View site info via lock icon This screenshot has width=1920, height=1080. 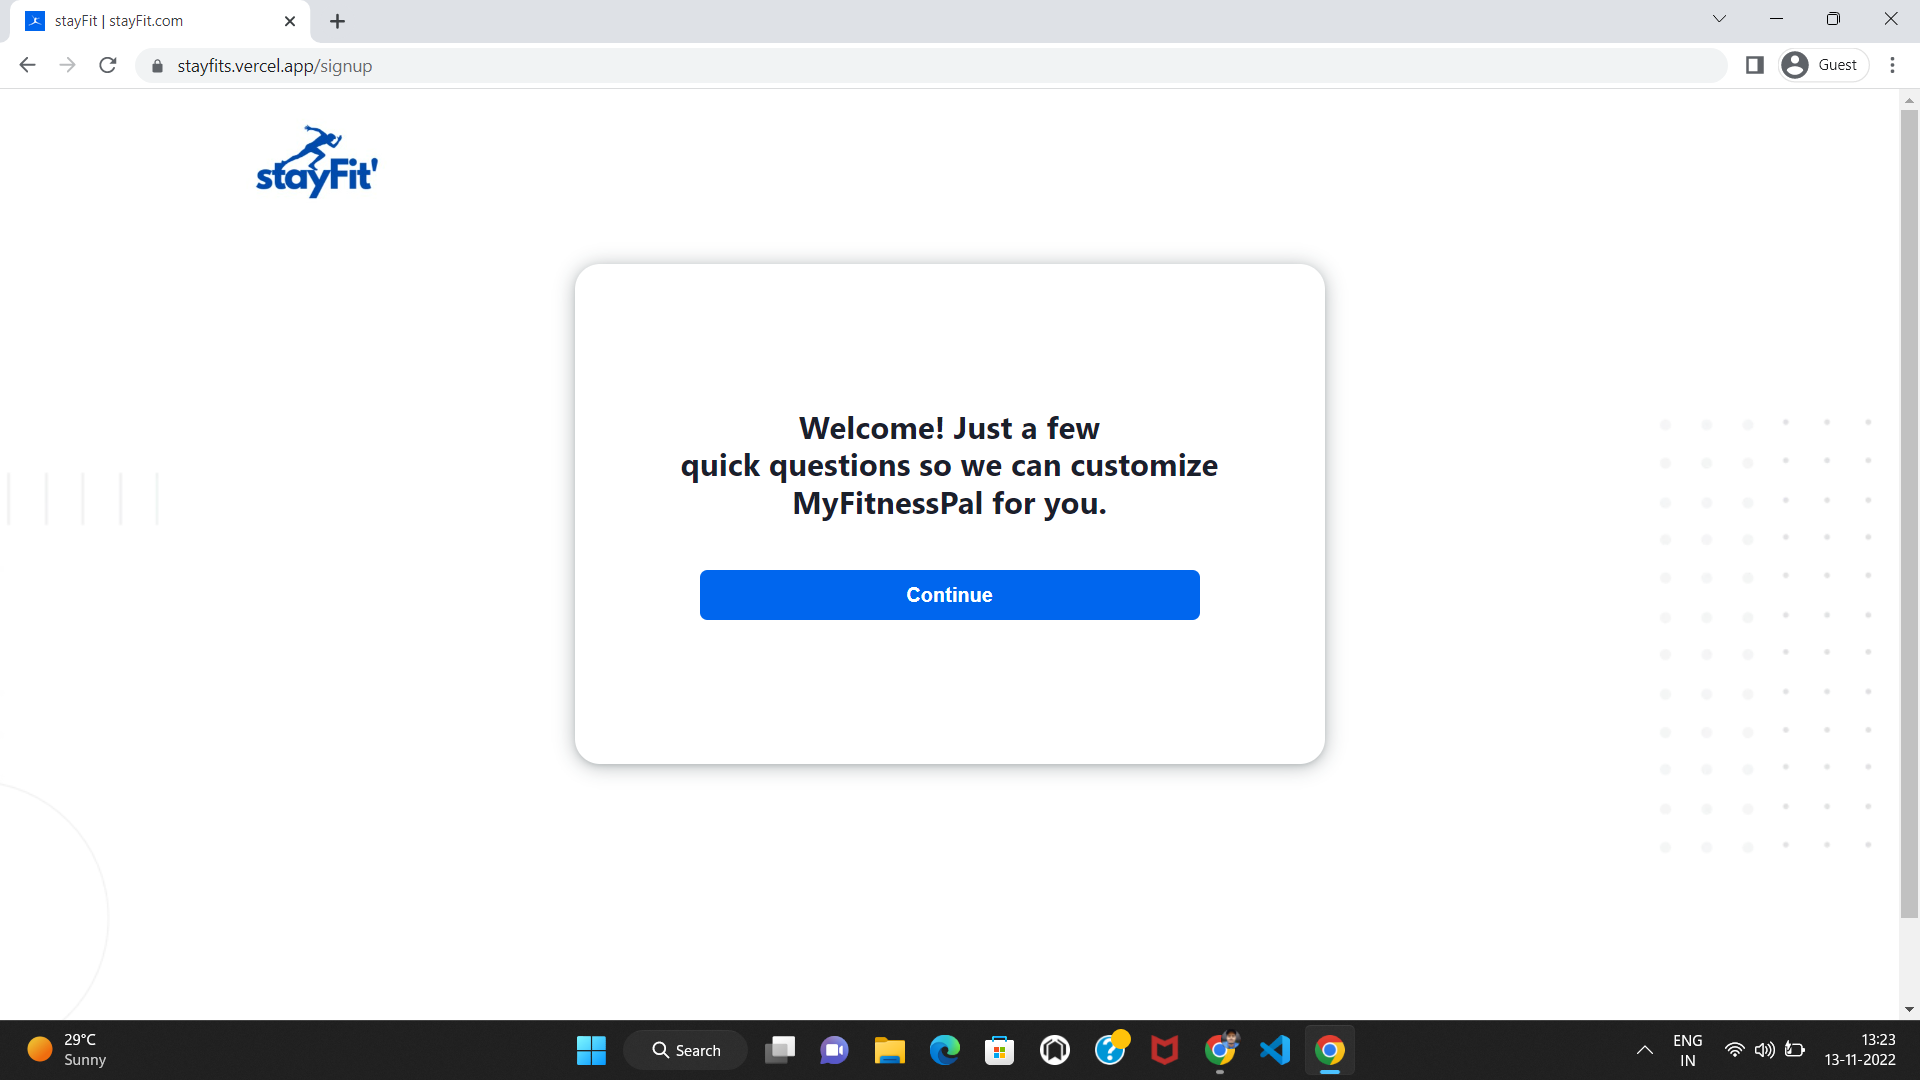(x=157, y=66)
